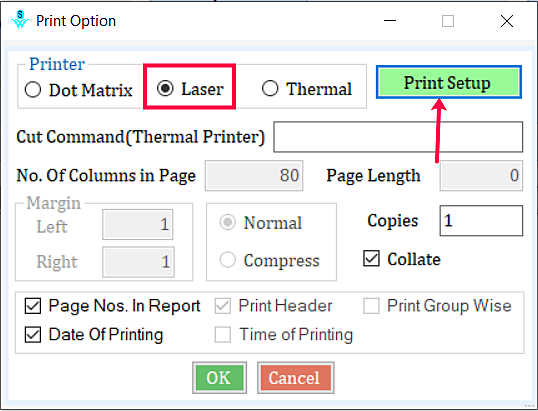
Task: Click the No. Of Columns in Page field
Action: (x=254, y=175)
